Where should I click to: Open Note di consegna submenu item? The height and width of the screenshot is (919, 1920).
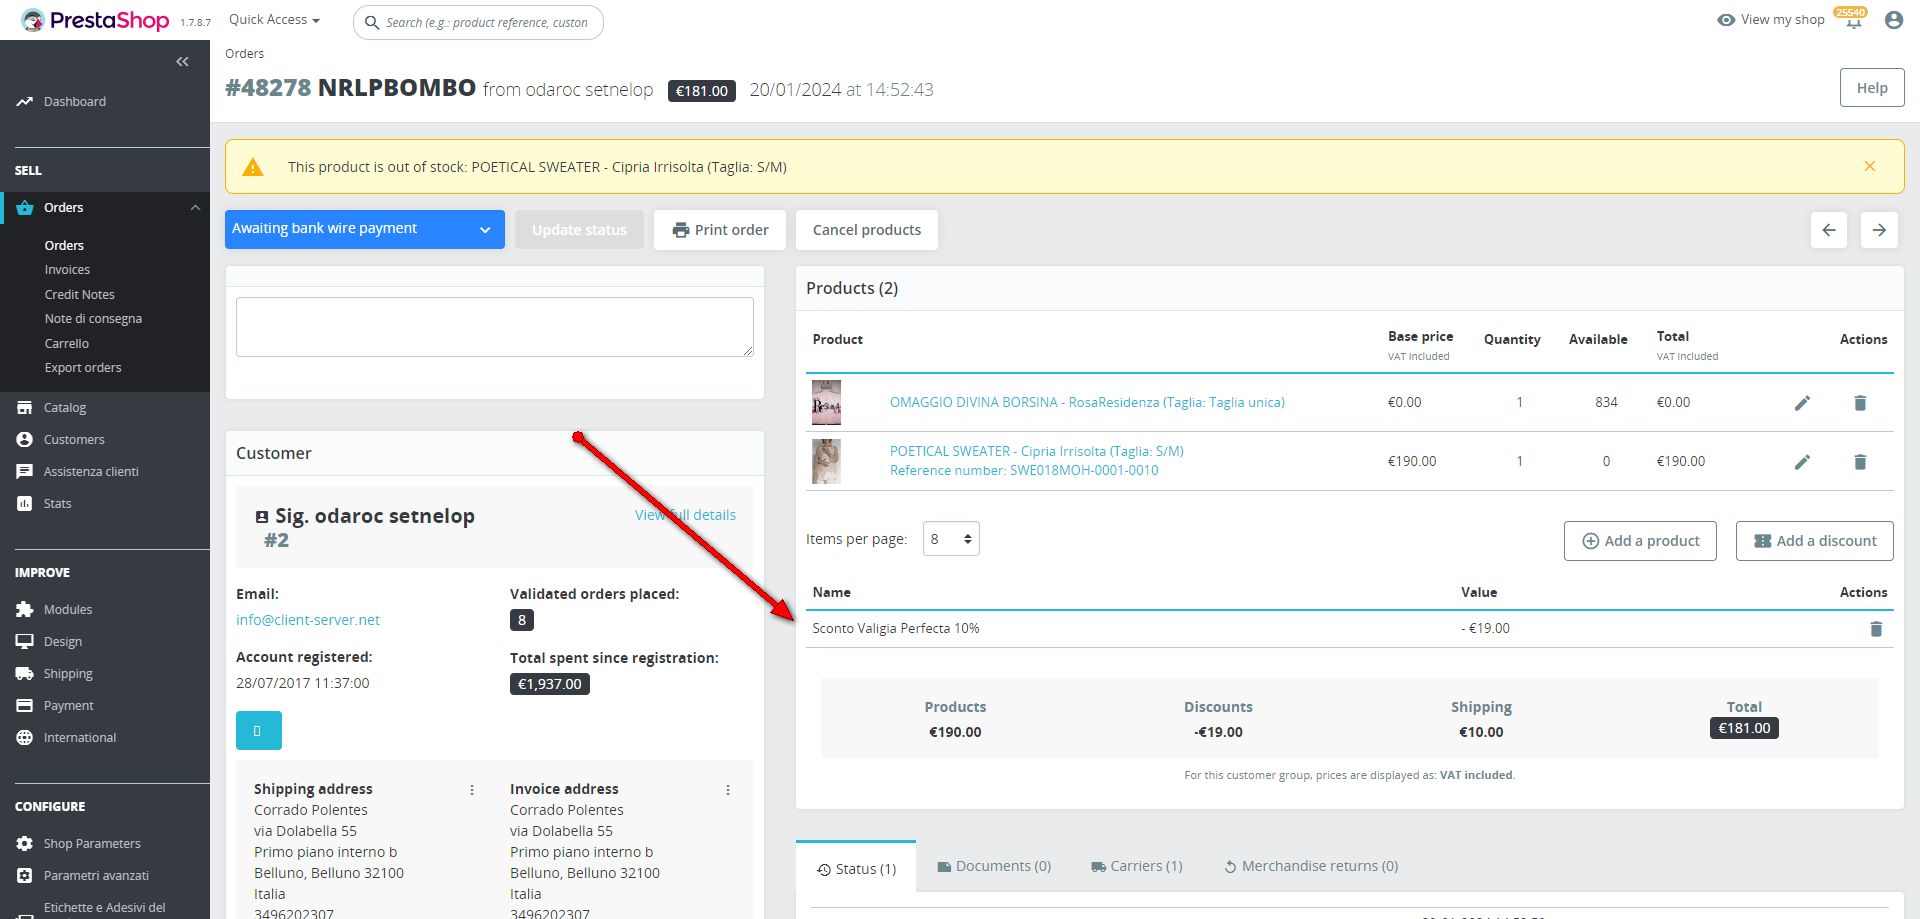(x=93, y=319)
